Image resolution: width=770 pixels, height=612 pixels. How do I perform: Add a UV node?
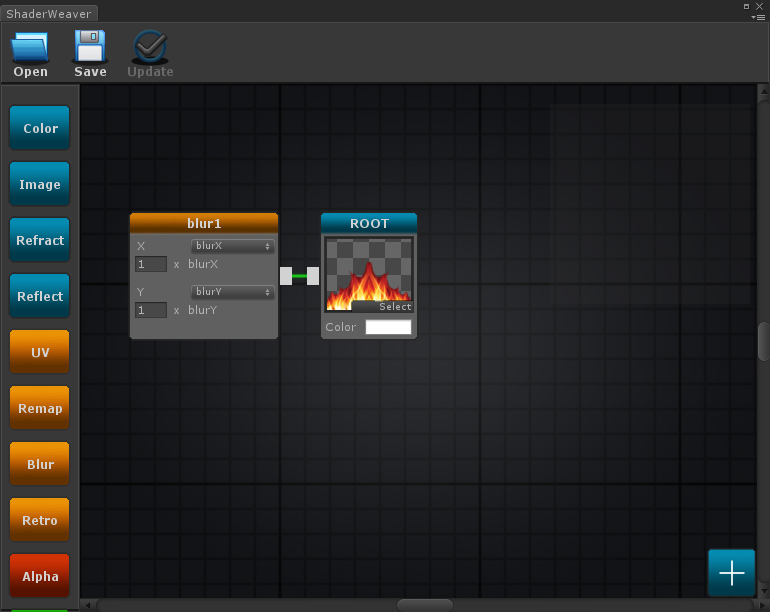pos(40,352)
